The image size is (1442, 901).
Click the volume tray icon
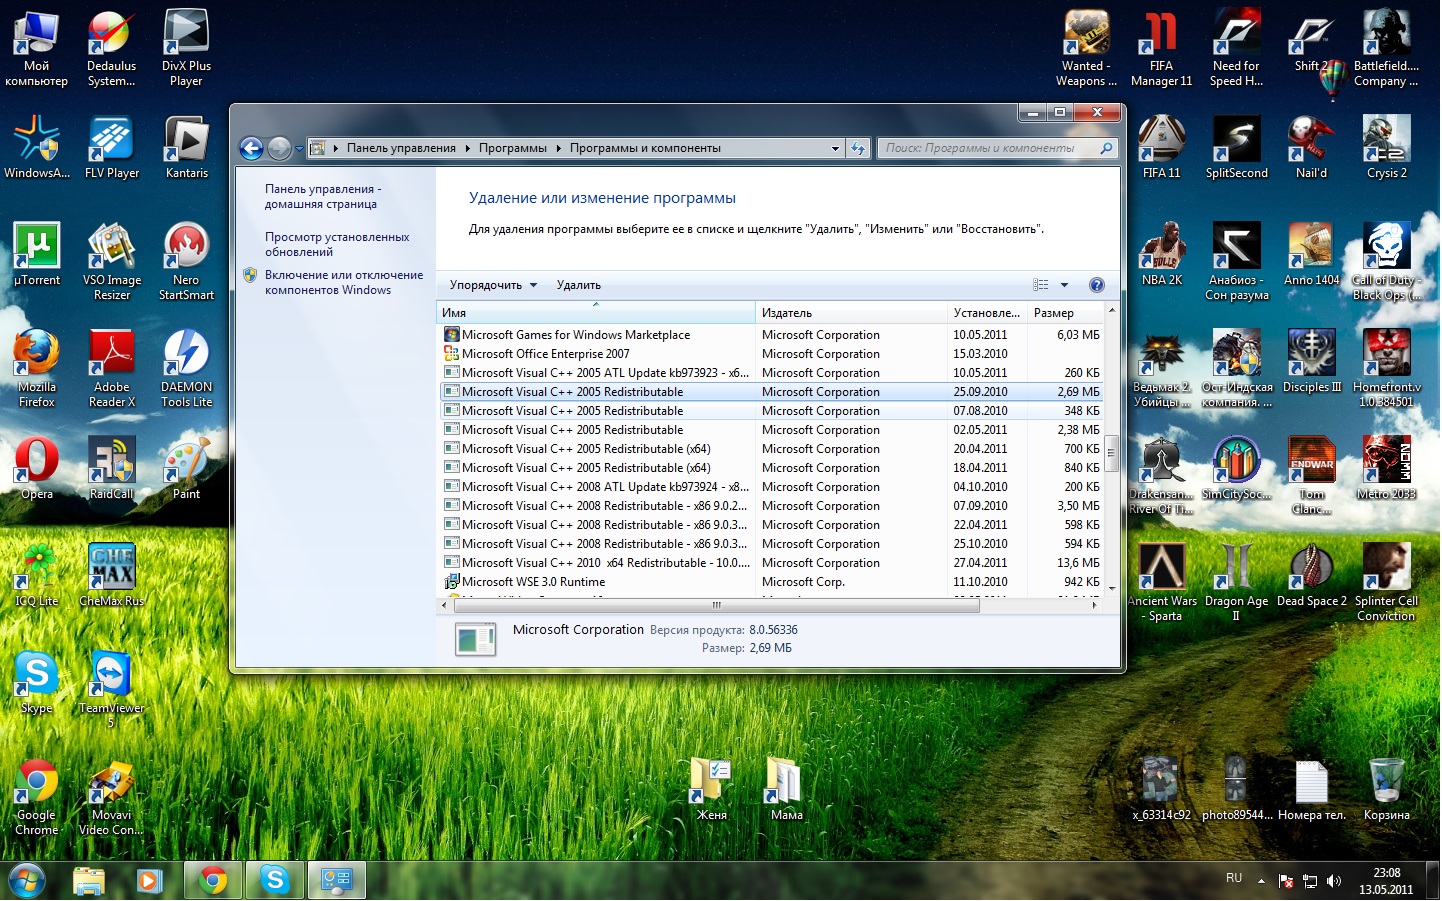pyautogui.click(x=1333, y=881)
